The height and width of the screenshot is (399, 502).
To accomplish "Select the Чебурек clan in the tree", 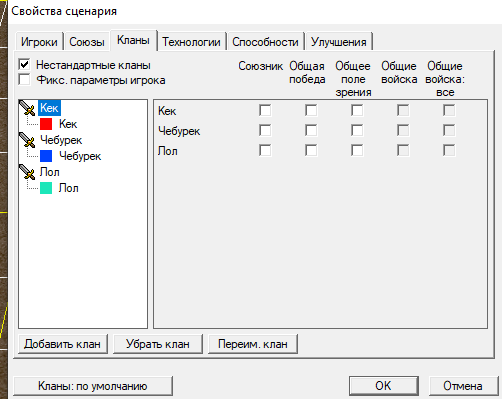I will pos(61,140).
